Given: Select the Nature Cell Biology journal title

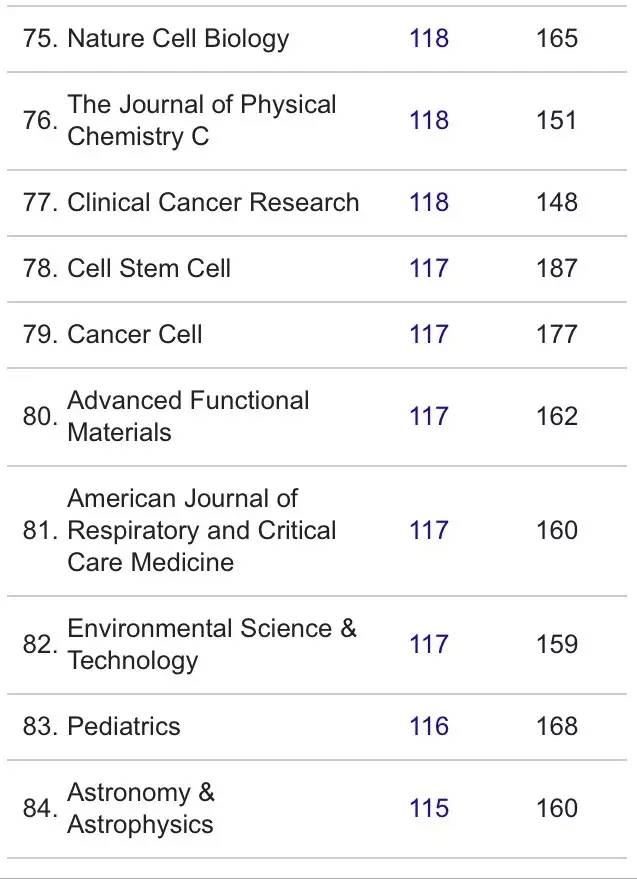Looking at the screenshot, I should coord(177,39).
